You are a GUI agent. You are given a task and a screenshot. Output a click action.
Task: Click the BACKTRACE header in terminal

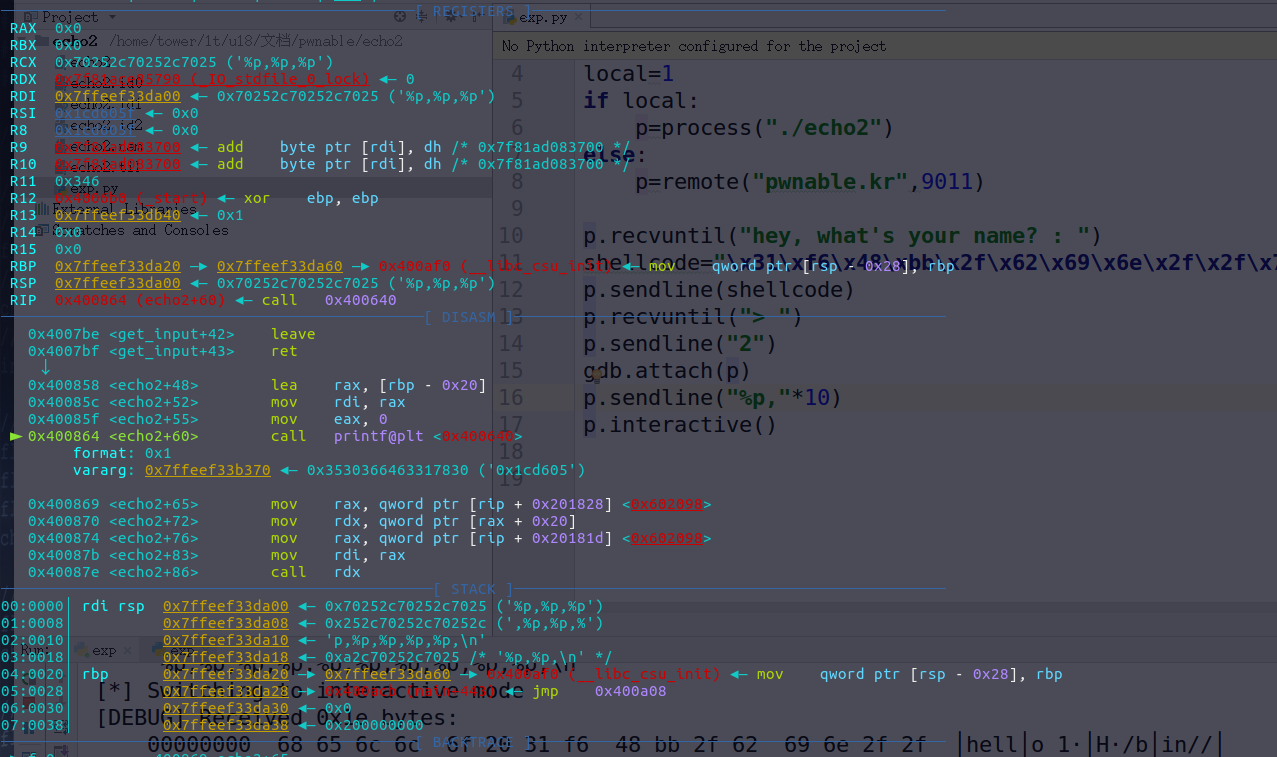[x=473, y=742]
